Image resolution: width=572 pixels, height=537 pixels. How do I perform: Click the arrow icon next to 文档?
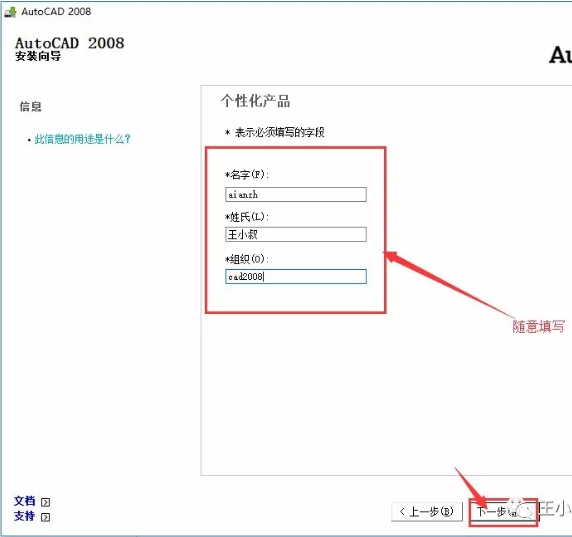(46, 502)
